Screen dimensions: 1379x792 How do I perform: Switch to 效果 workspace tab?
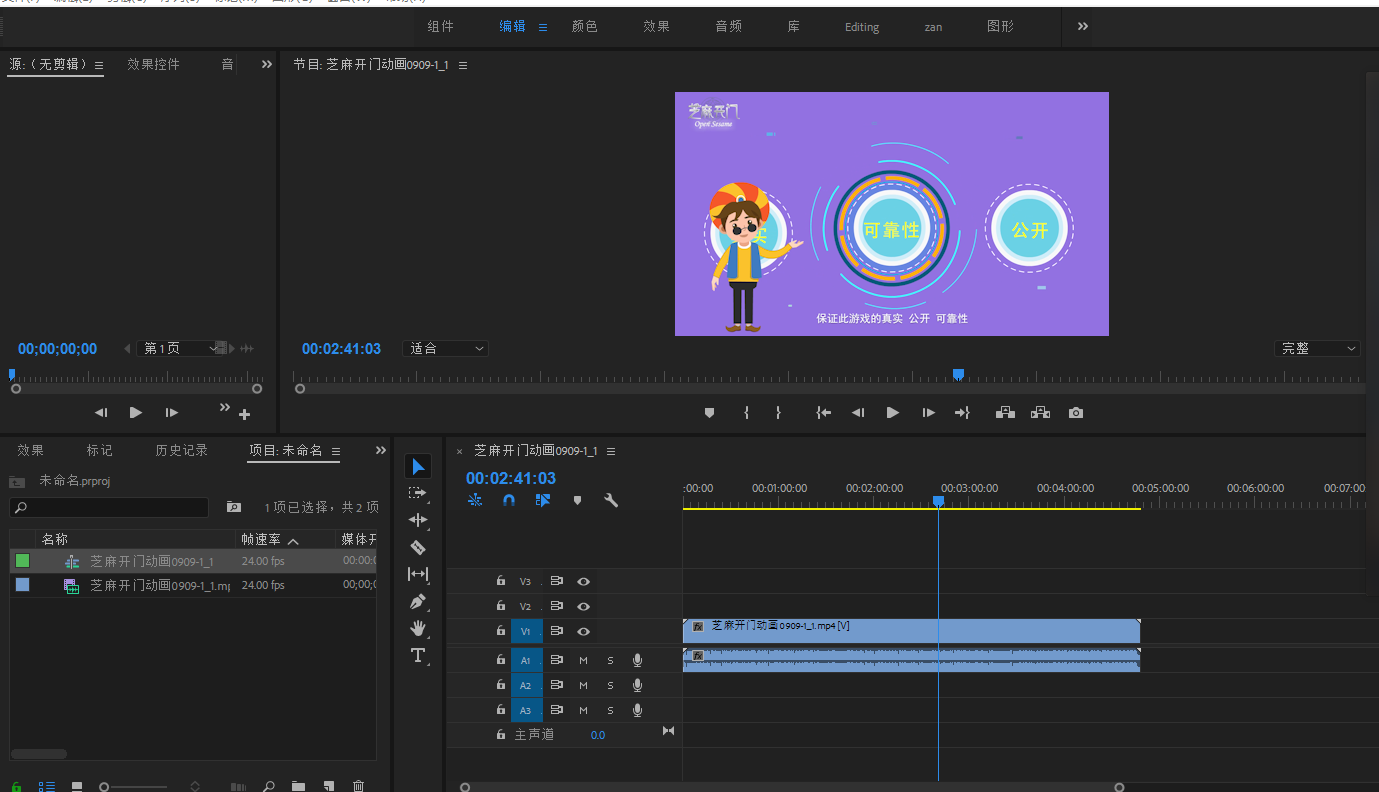(x=656, y=27)
